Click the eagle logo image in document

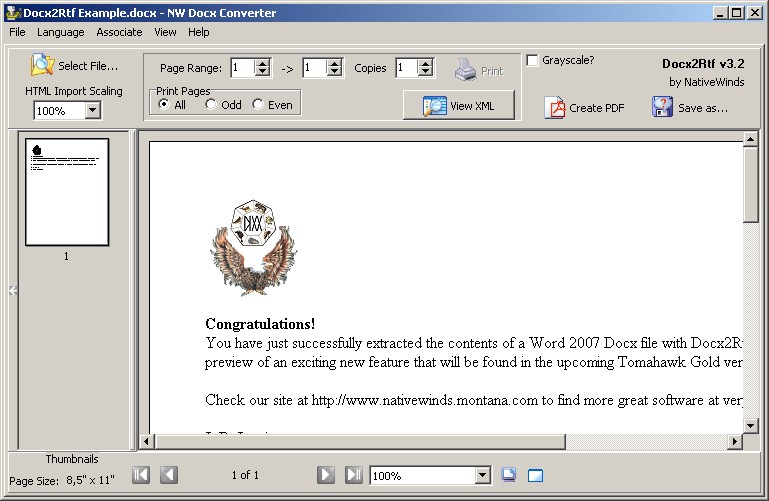[254, 248]
